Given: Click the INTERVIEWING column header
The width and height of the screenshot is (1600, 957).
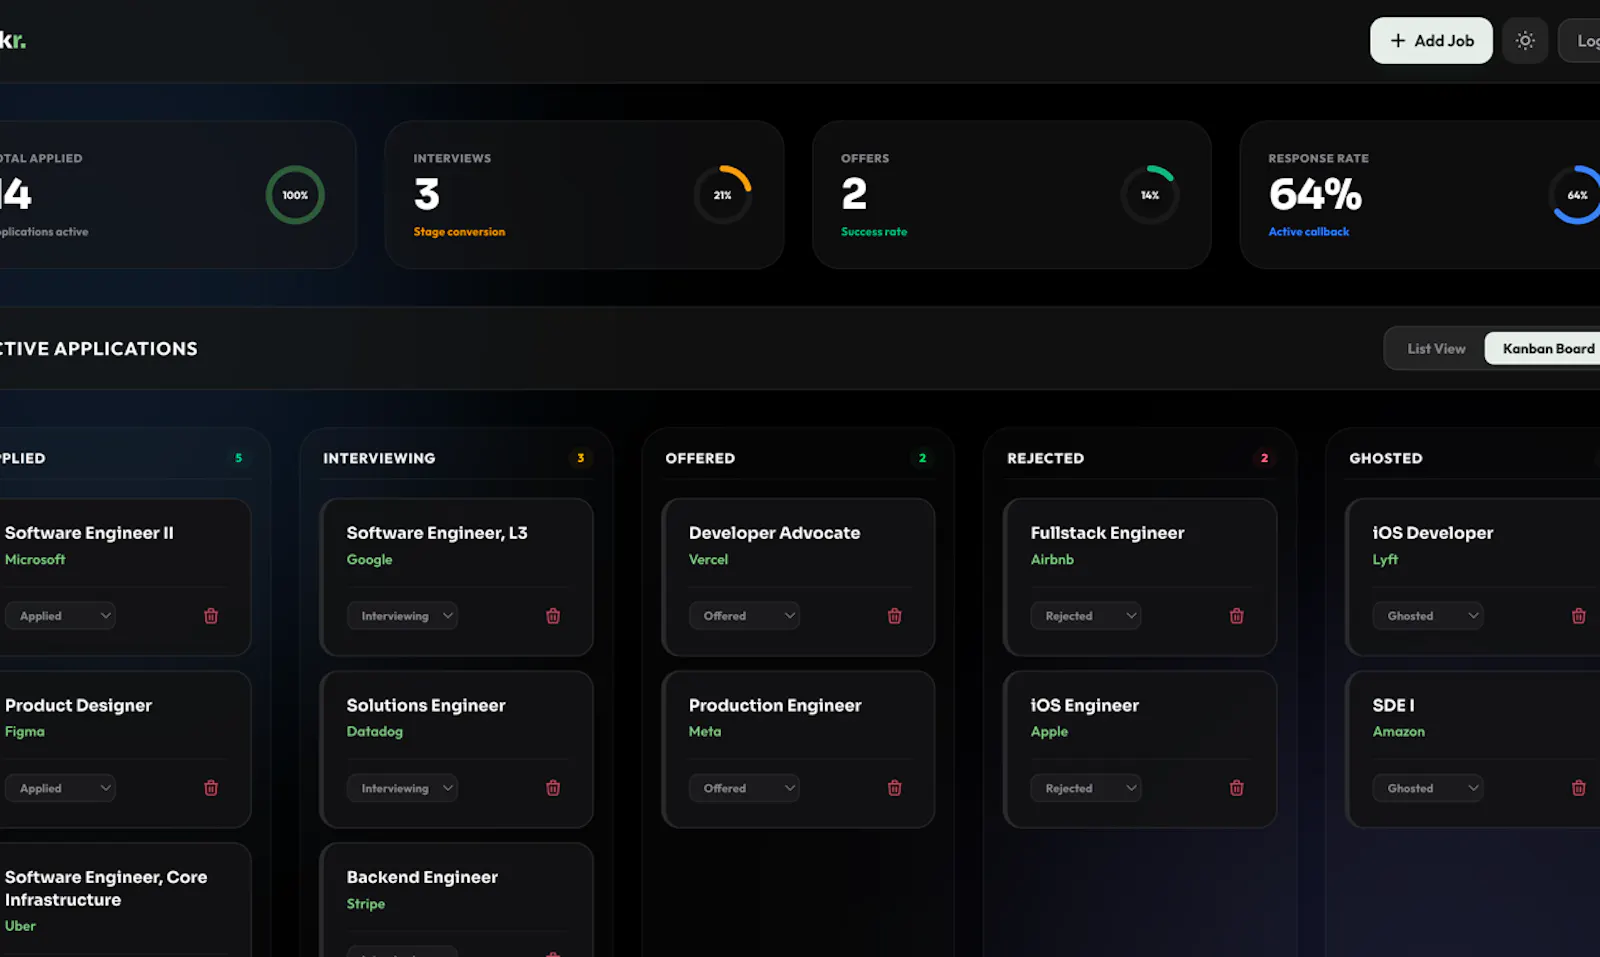Looking at the screenshot, I should pyautogui.click(x=379, y=458).
